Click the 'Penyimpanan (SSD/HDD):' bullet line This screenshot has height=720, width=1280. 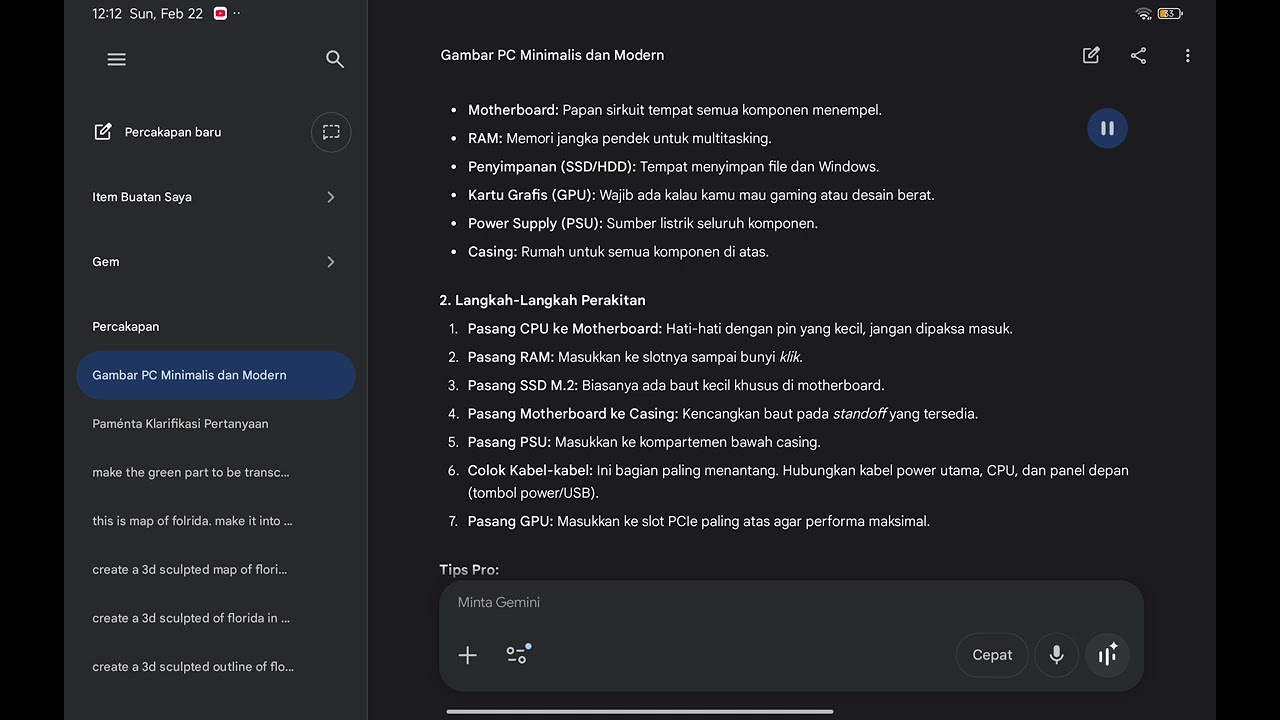674,167
